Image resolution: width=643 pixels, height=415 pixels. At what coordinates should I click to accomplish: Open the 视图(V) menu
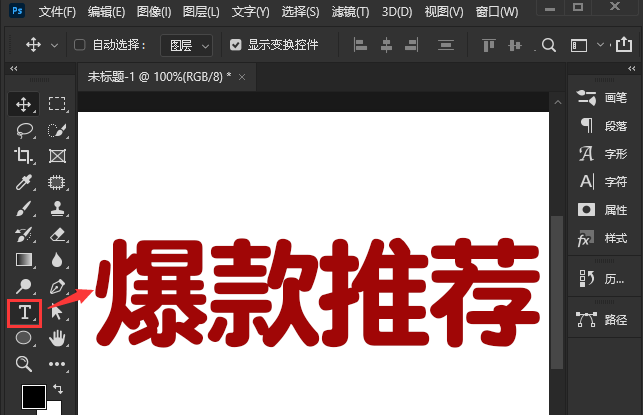pos(444,12)
